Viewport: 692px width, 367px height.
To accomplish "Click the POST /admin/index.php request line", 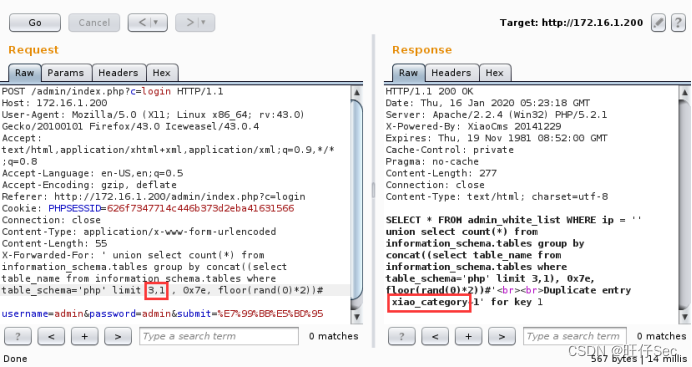I will 113,91.
